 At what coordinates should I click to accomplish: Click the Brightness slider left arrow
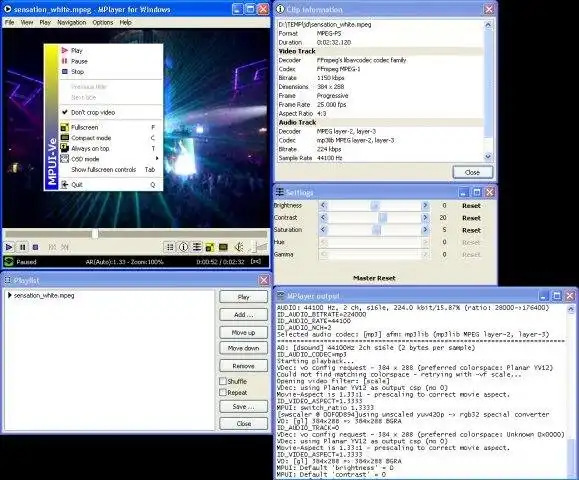[x=323, y=205]
